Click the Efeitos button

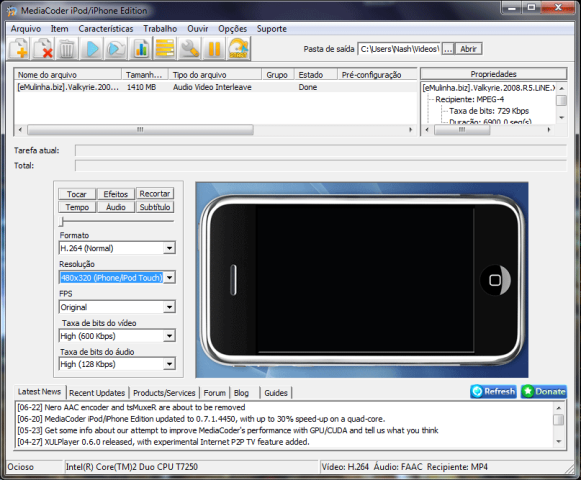coord(116,194)
